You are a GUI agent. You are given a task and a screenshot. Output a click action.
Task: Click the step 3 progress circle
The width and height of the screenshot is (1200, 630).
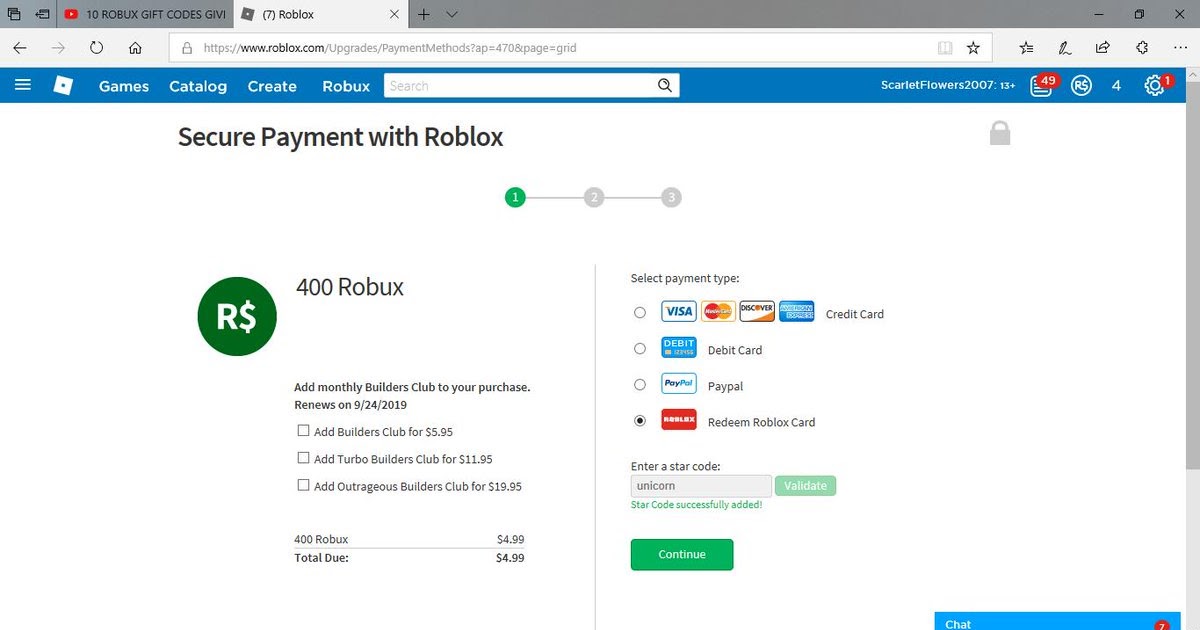672,197
